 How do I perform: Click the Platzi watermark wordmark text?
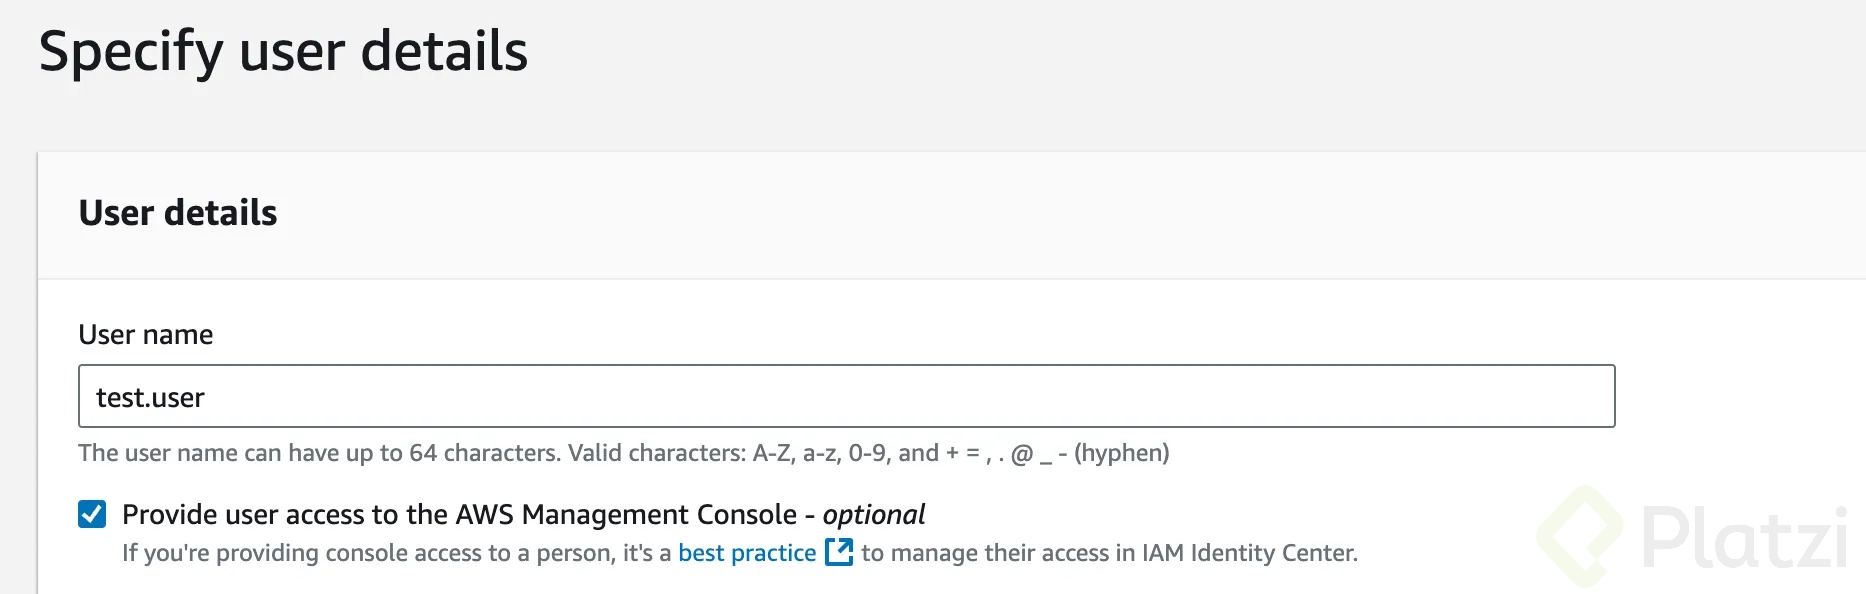pos(1743,538)
